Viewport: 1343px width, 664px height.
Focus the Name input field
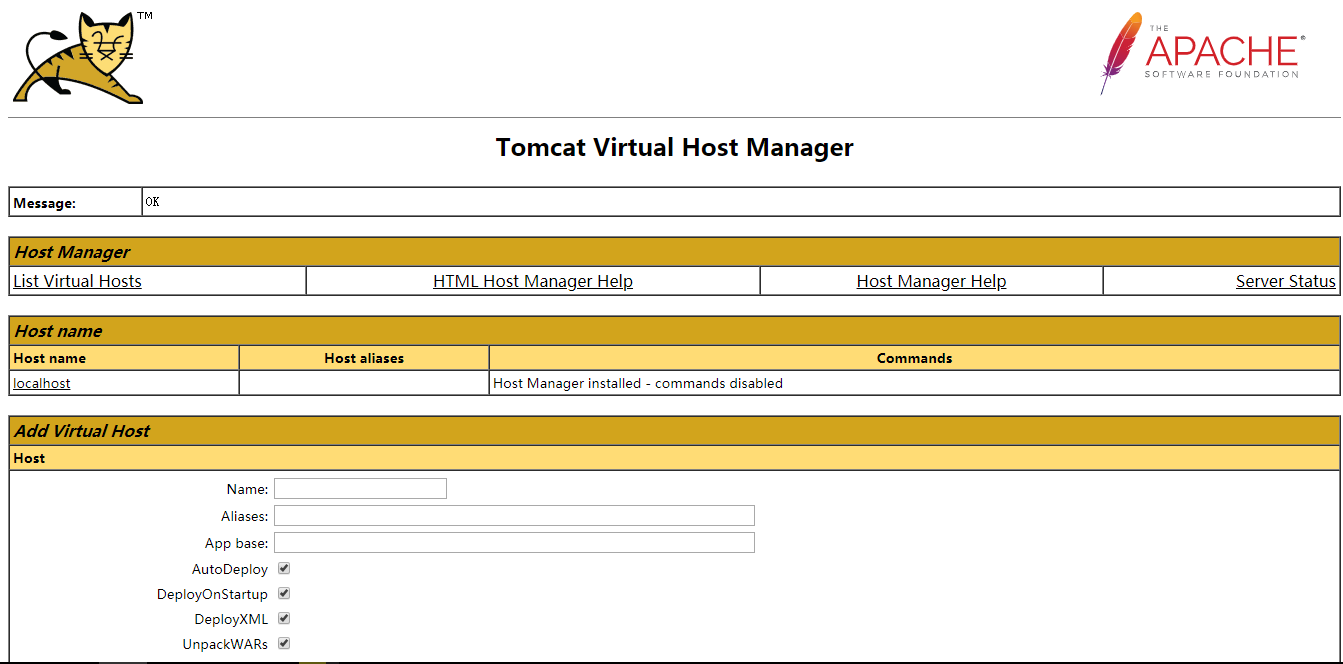click(360, 488)
